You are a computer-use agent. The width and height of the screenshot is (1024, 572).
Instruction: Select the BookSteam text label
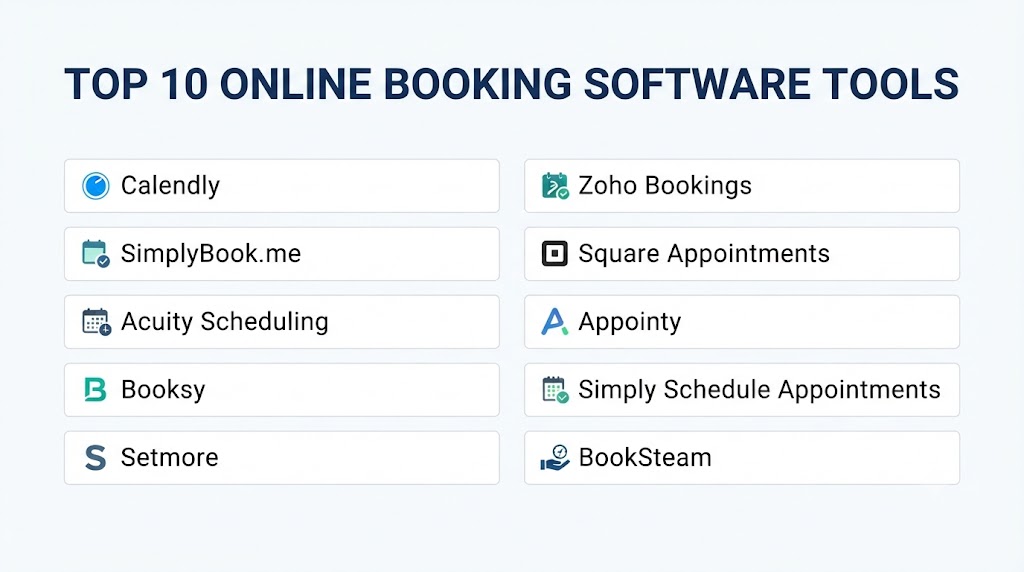(x=645, y=458)
